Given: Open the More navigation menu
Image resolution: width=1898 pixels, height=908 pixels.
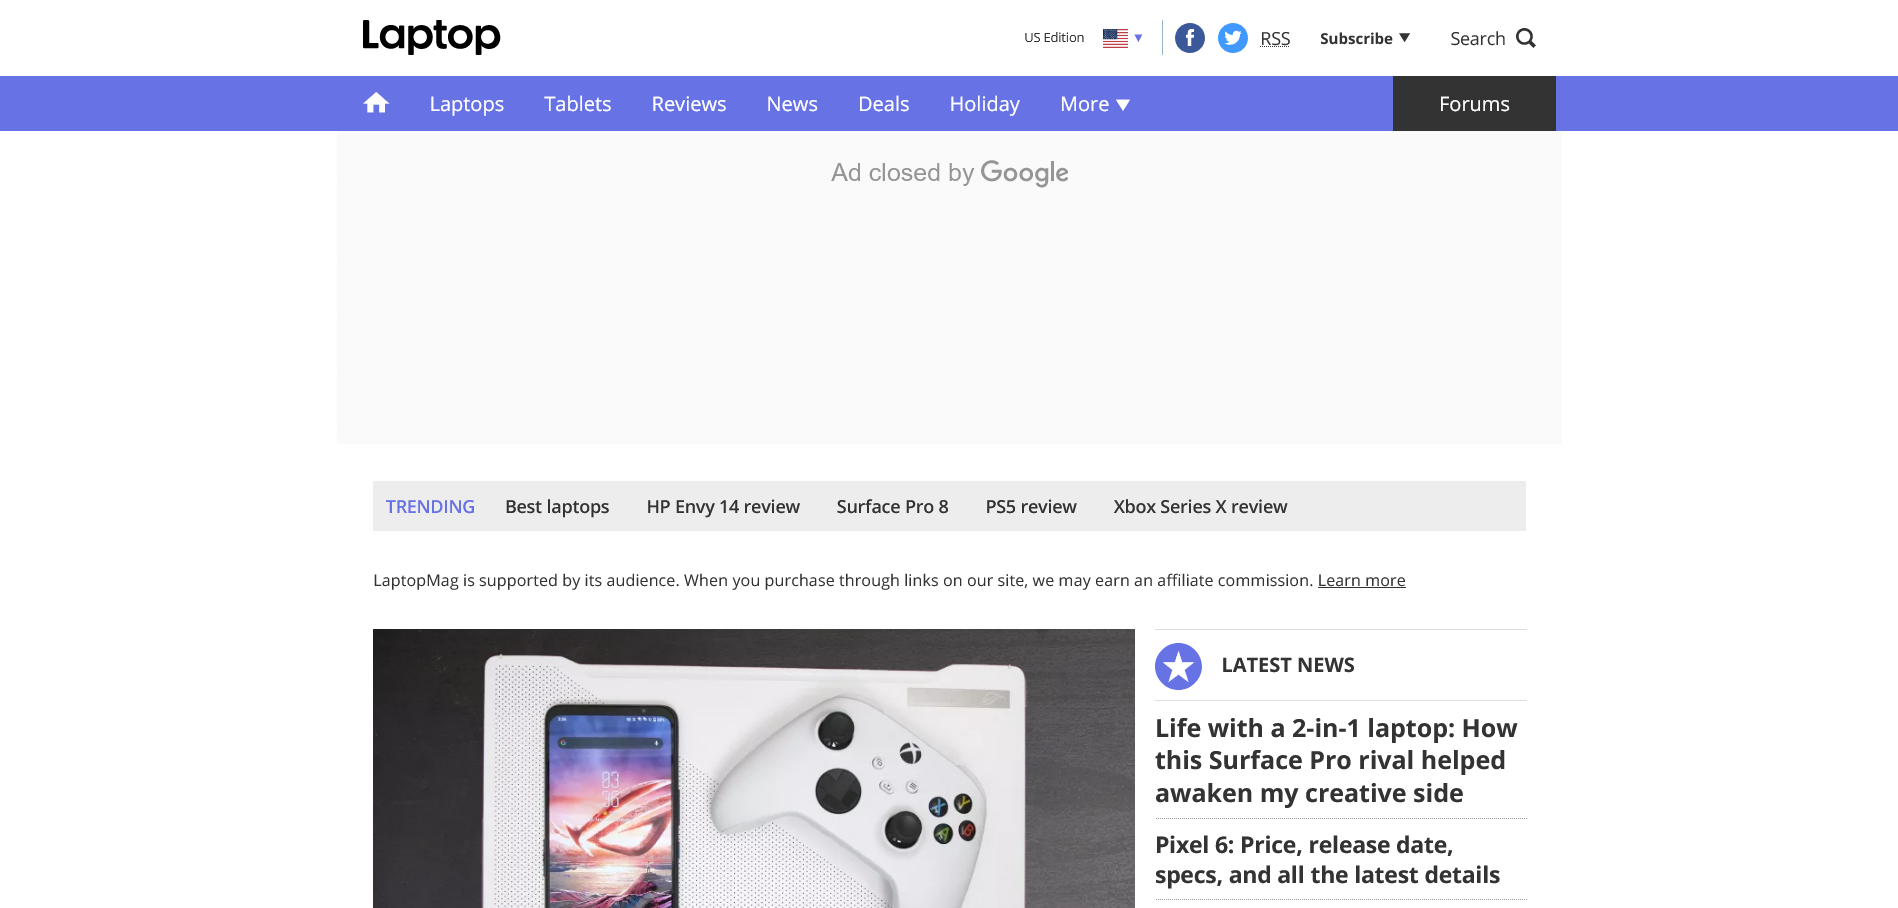Looking at the screenshot, I should tap(1094, 104).
